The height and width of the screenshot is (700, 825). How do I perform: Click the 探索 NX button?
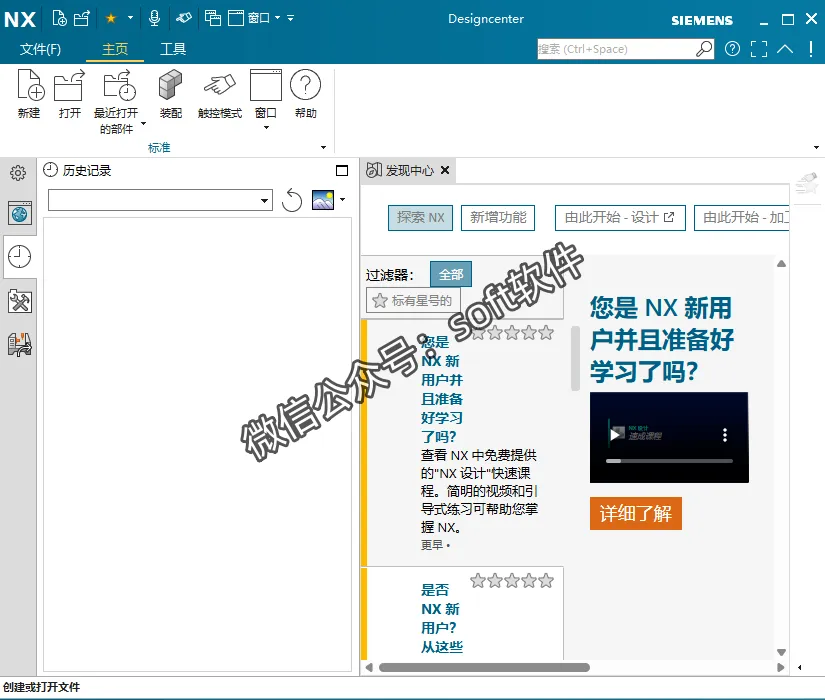pyautogui.click(x=420, y=217)
